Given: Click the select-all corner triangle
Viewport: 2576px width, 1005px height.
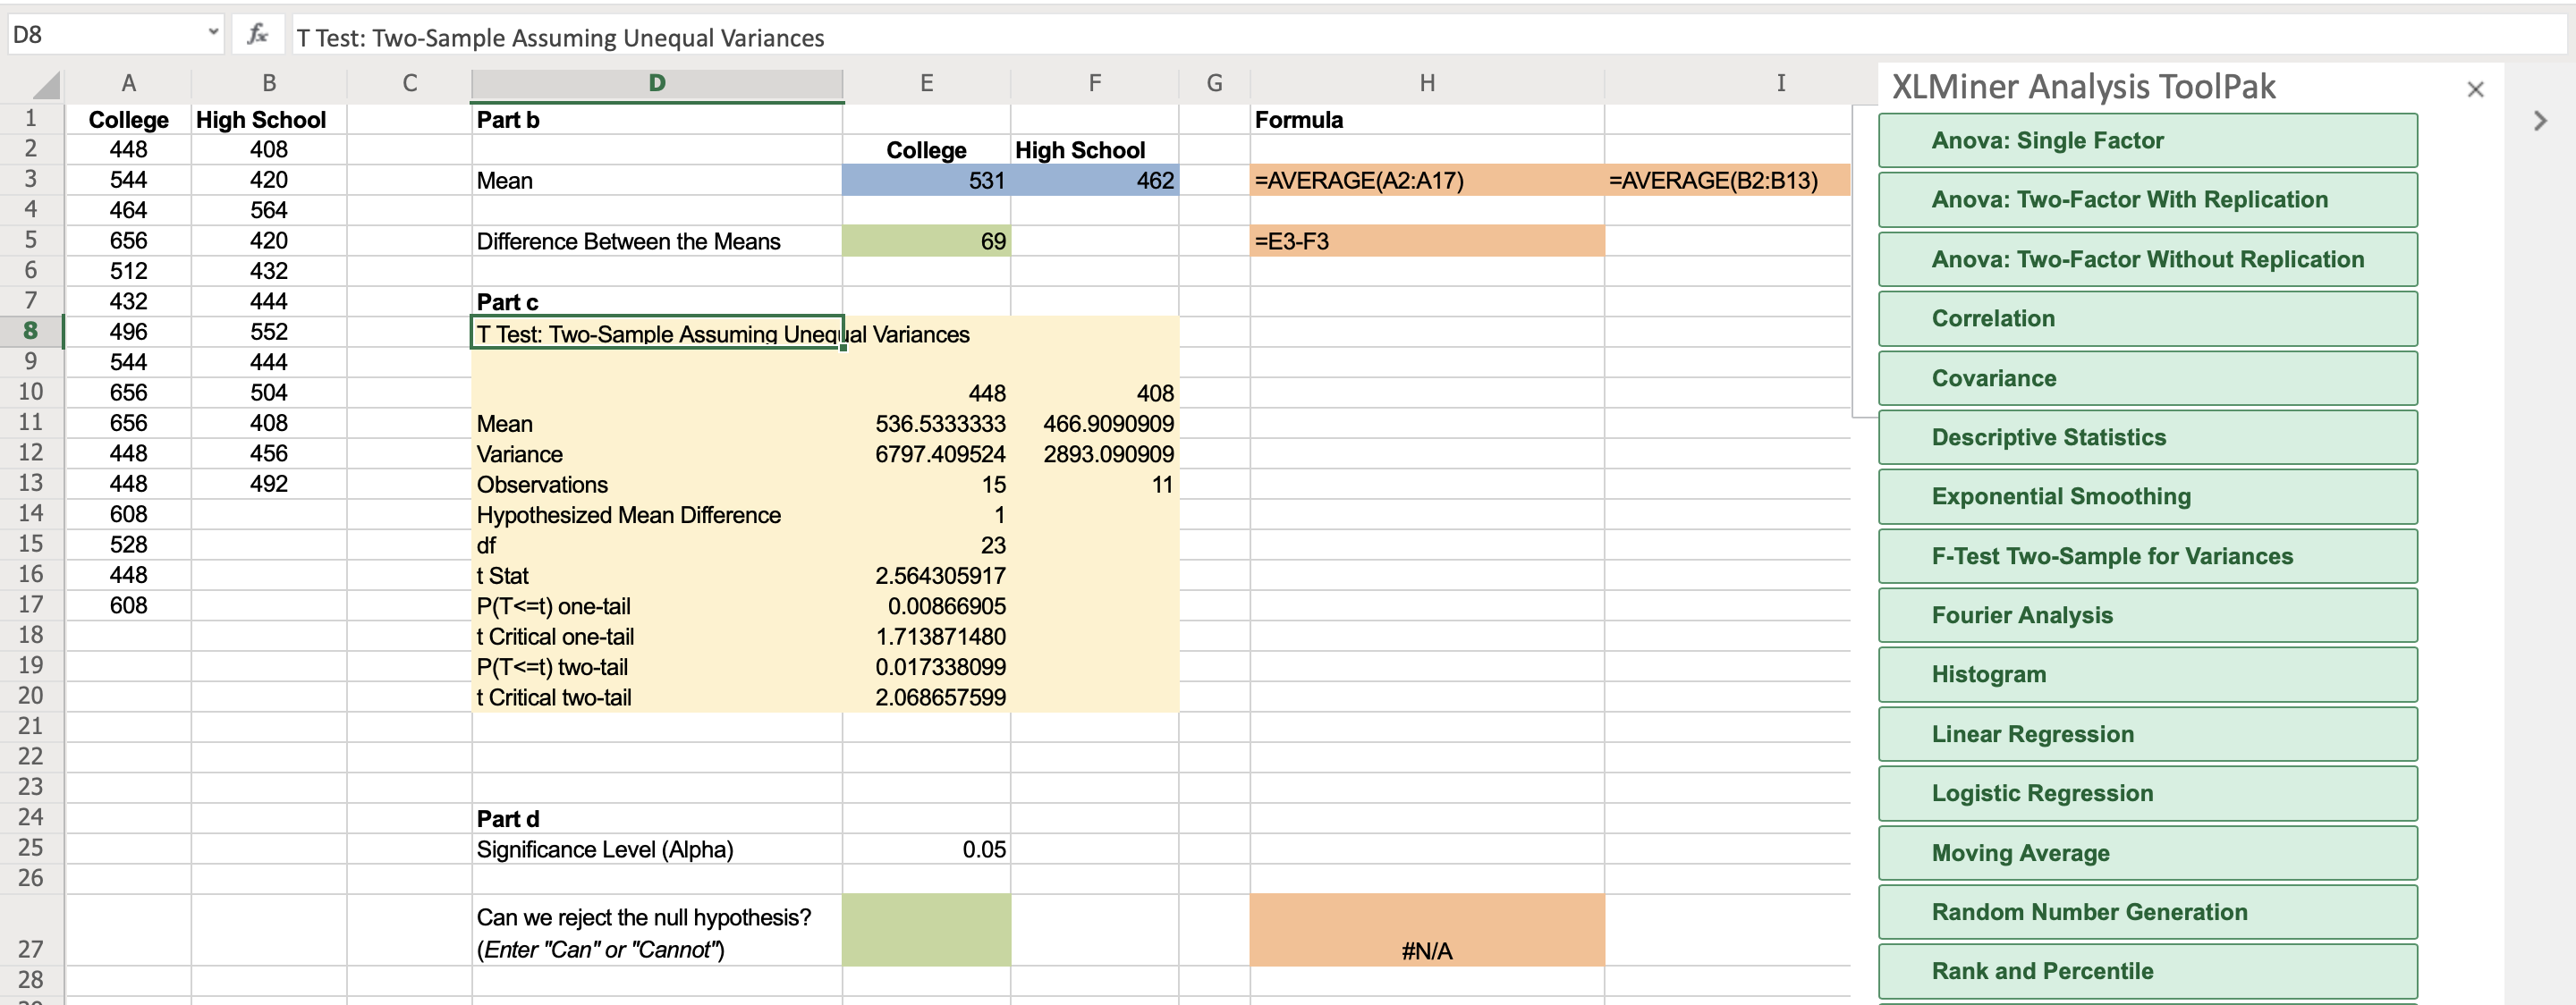Looking at the screenshot, I should [x=45, y=85].
